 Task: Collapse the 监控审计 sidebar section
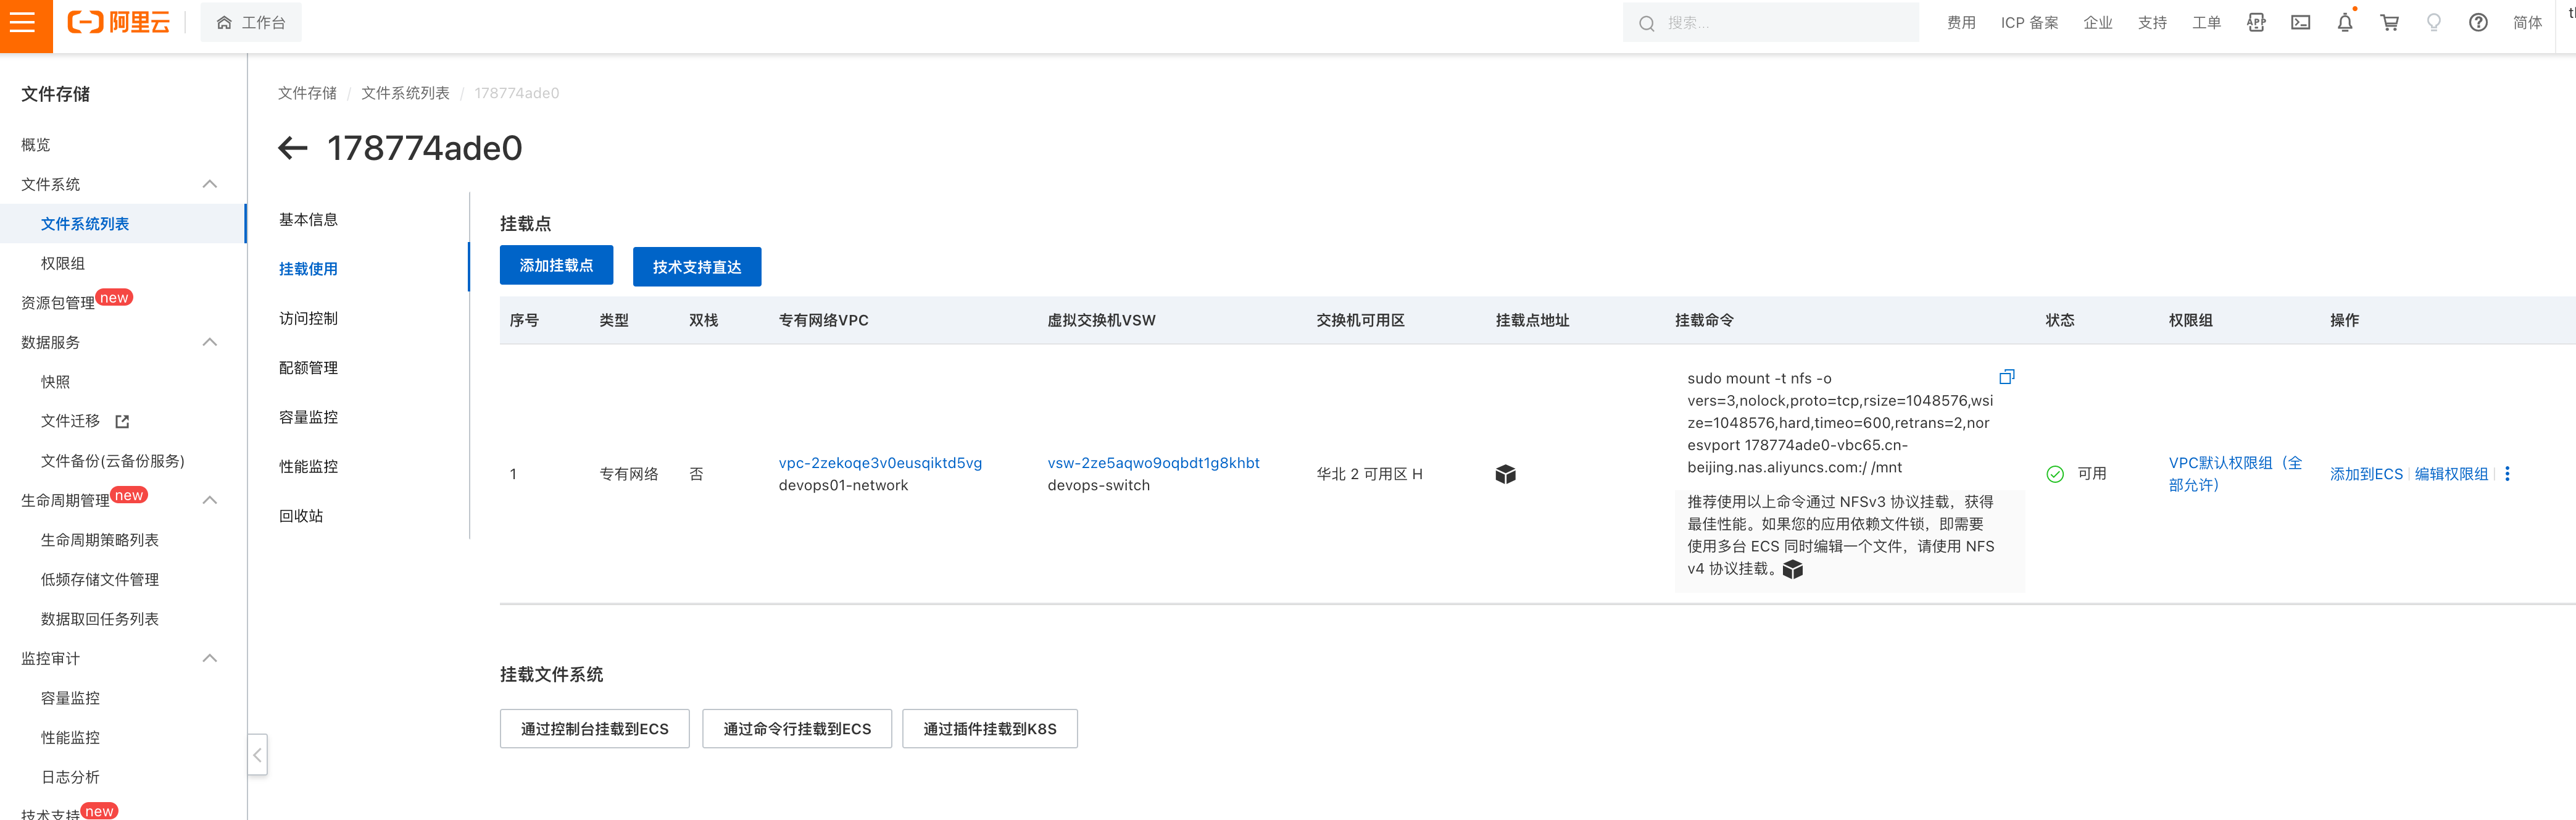[x=209, y=658]
